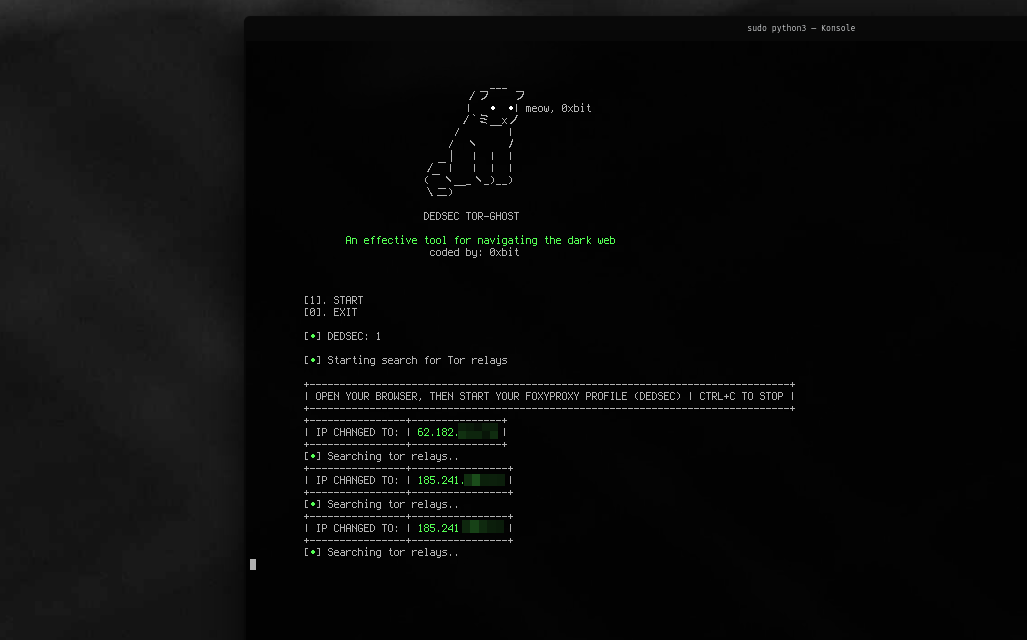Click the green IP value starting 62.182.
Screen dimensions: 1027x640
tap(457, 432)
